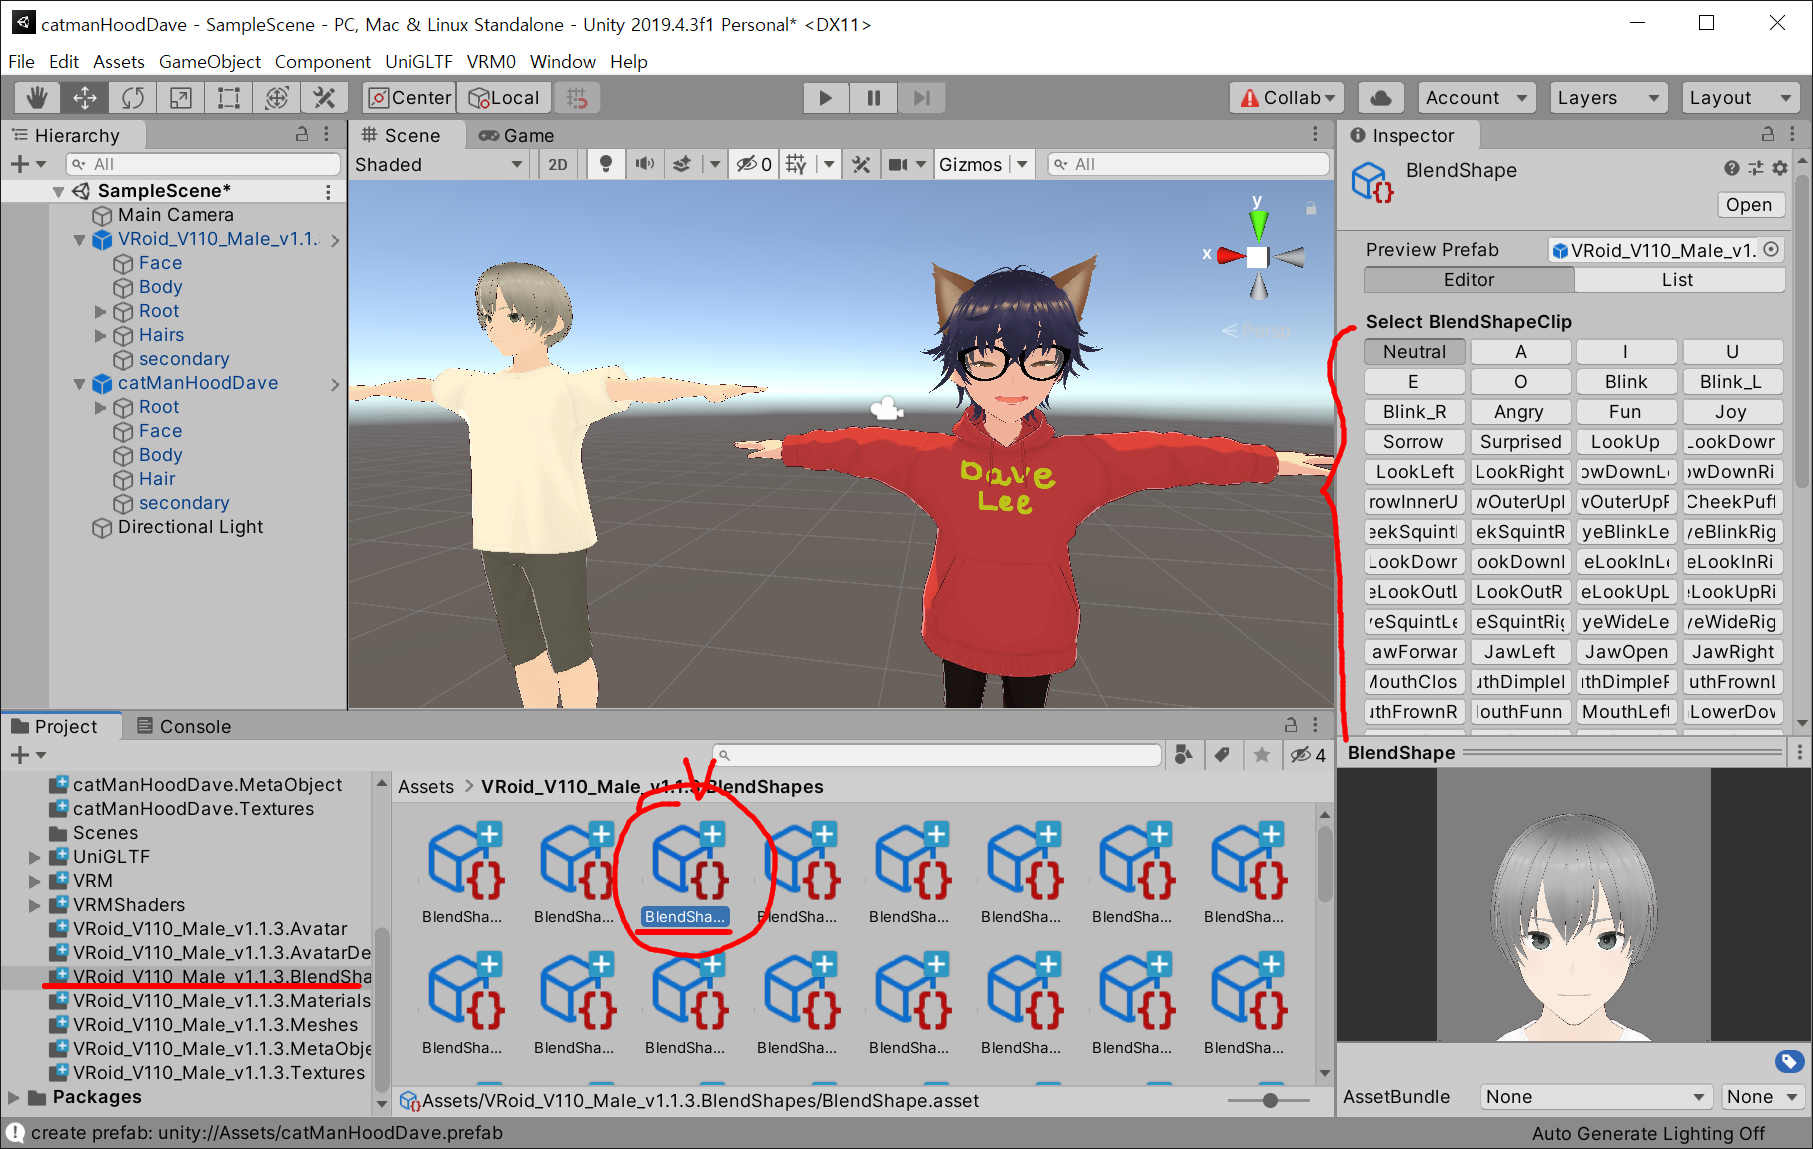Screen dimensions: 1813x1149
Task: Open scene camera settings icon
Action: click(898, 165)
